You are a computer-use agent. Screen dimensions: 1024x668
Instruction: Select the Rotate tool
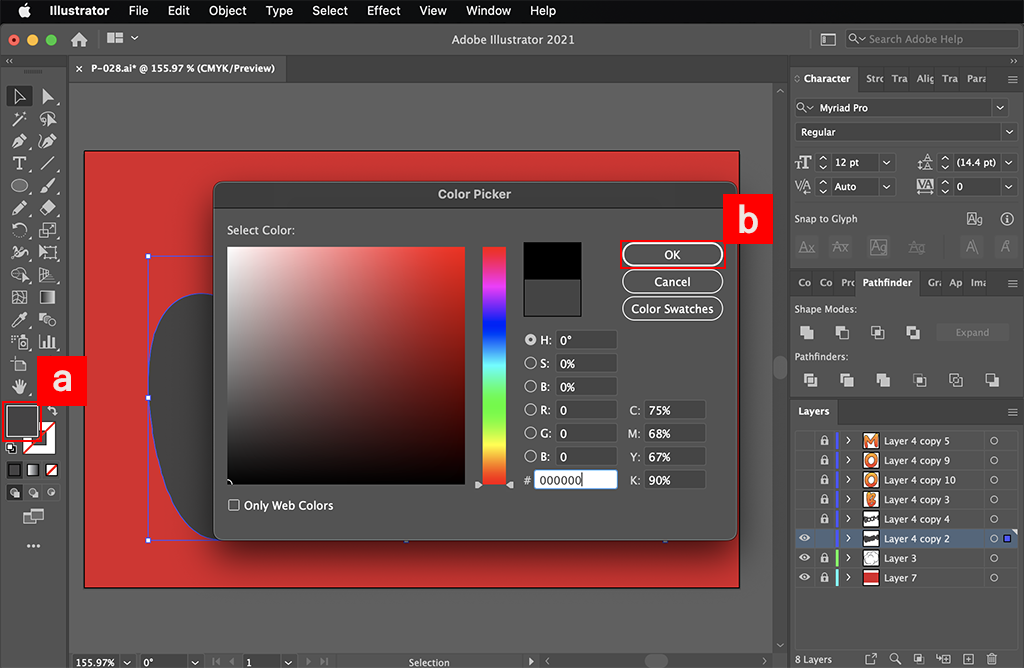19,230
